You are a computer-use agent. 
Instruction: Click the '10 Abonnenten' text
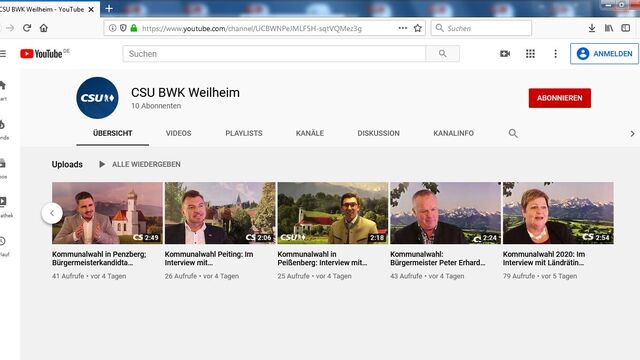[x=156, y=106]
